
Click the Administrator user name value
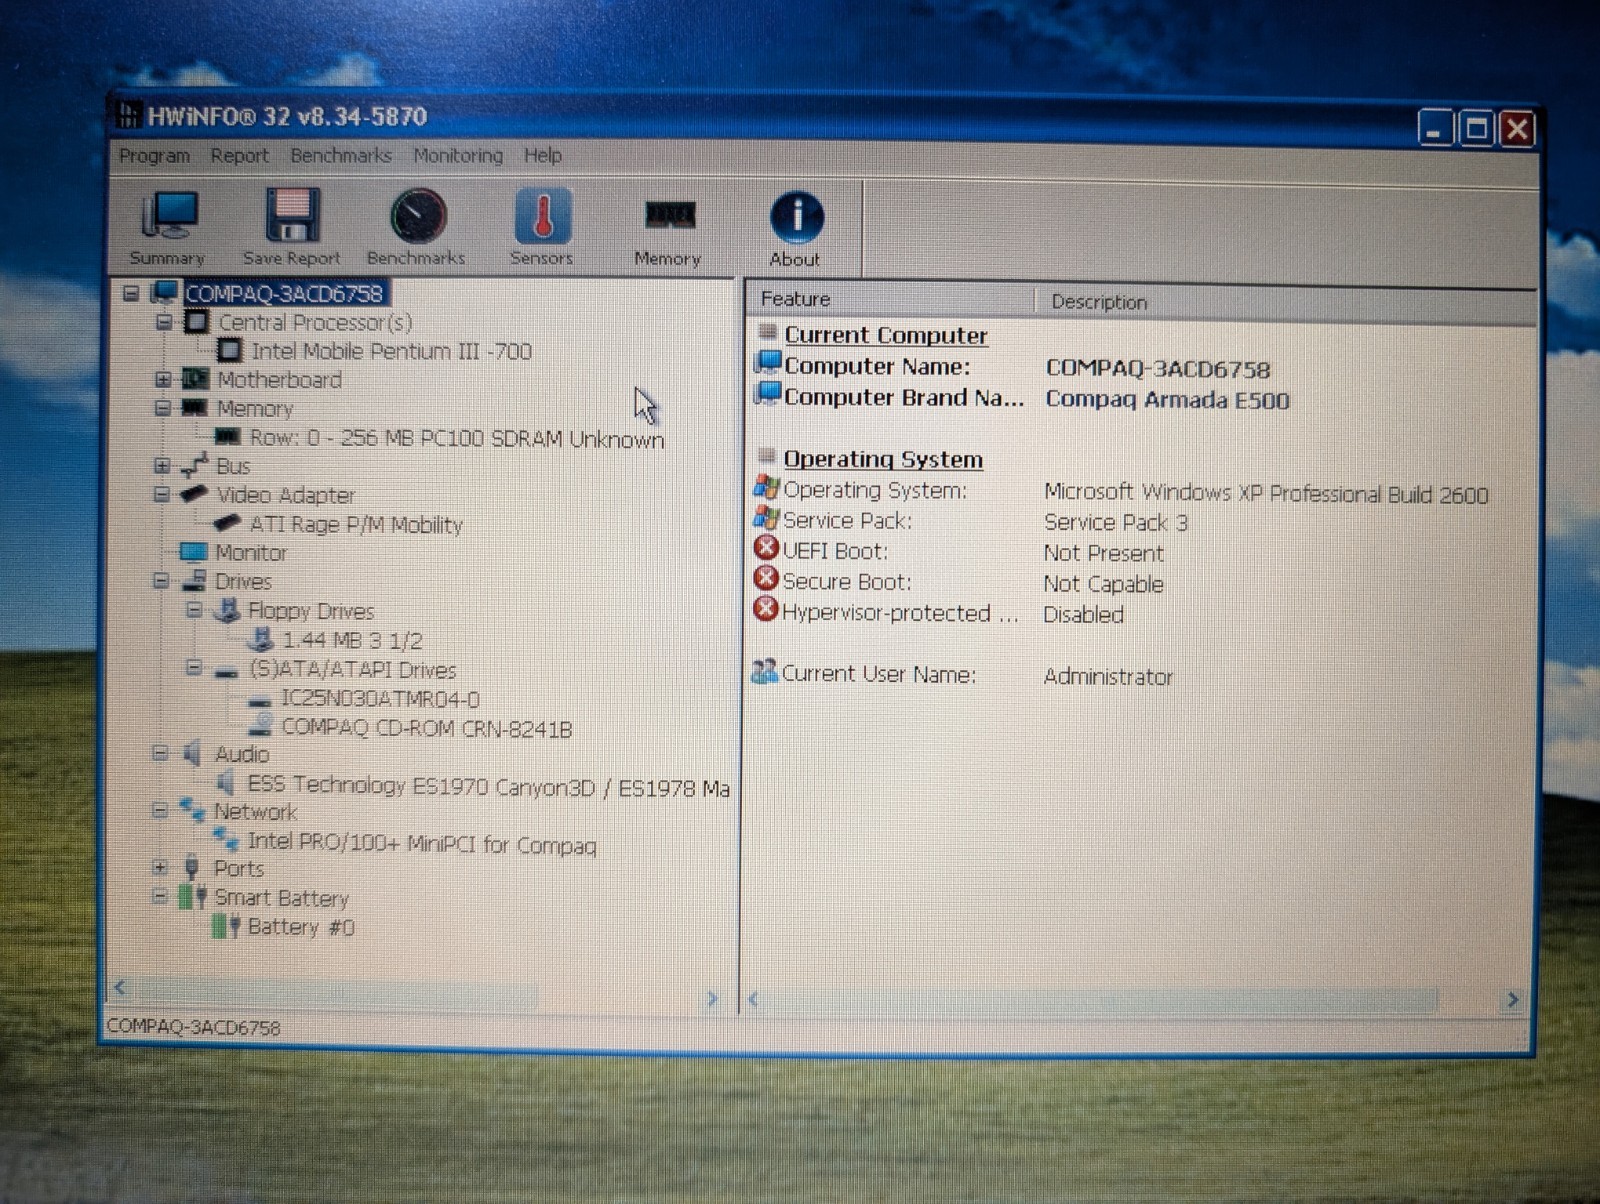pyautogui.click(x=1108, y=677)
